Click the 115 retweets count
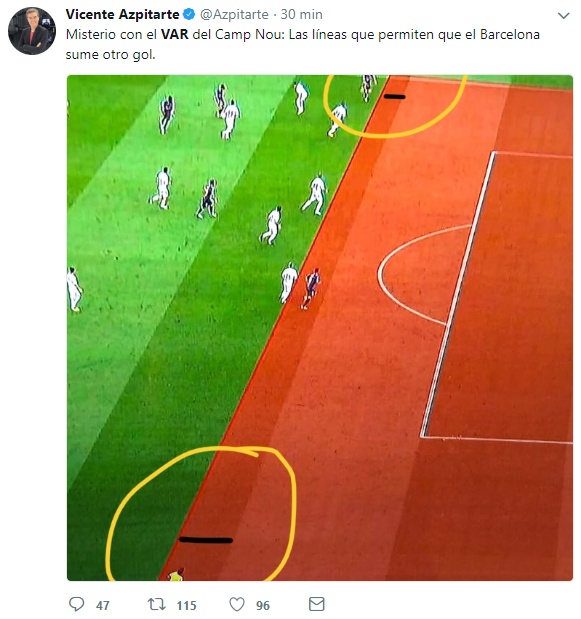This screenshot has width=581, height=619. pyautogui.click(x=186, y=605)
